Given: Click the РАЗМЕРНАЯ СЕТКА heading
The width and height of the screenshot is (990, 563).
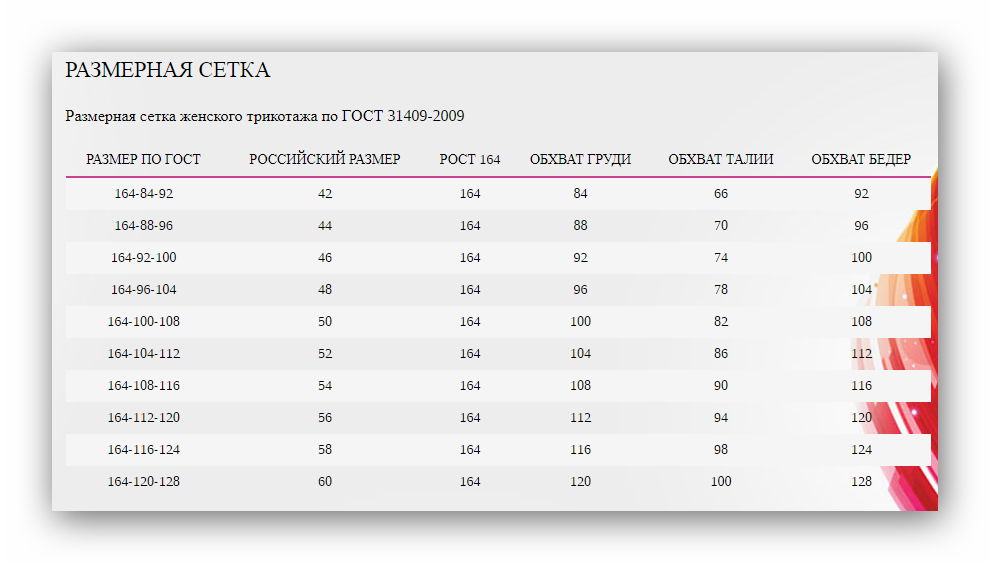Looking at the screenshot, I should pyautogui.click(x=167, y=69).
